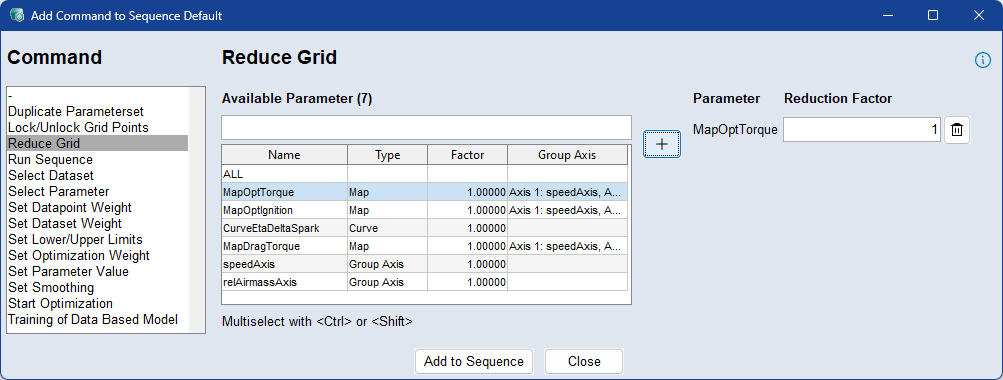Click the Add to Sequence button

point(474,361)
